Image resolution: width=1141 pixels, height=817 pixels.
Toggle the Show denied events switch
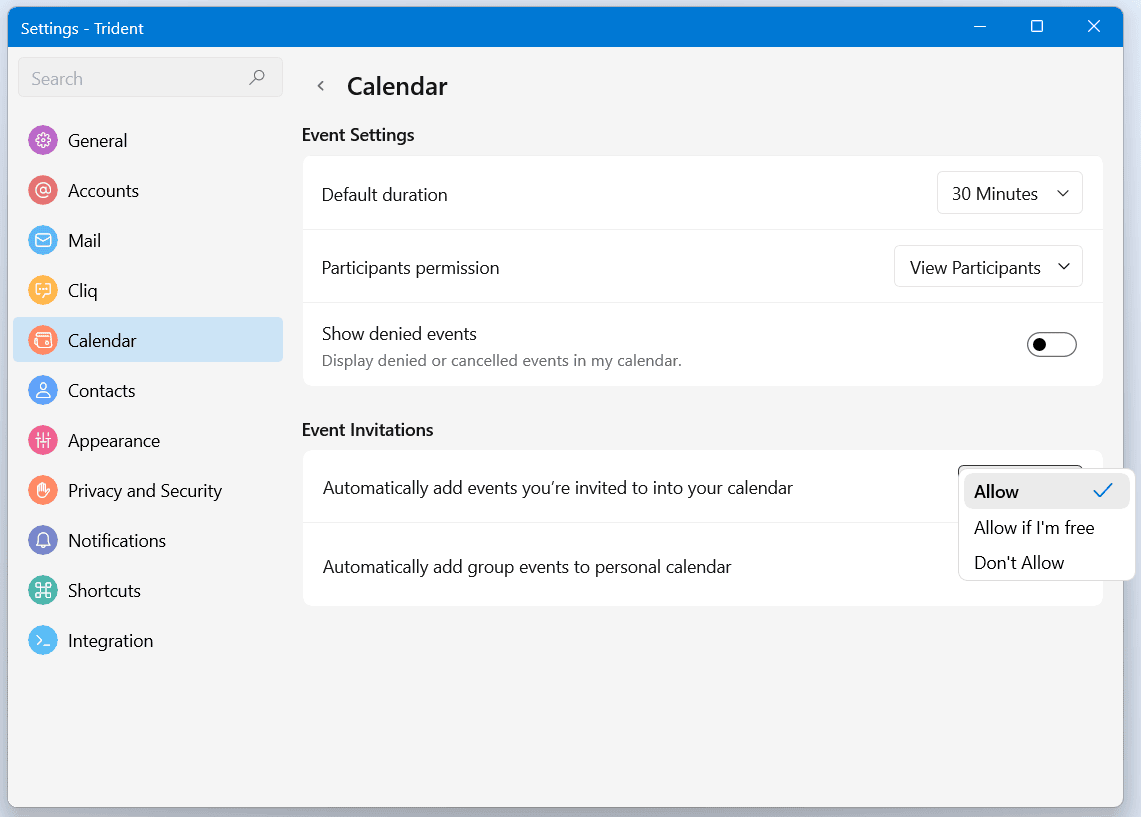pos(1051,345)
